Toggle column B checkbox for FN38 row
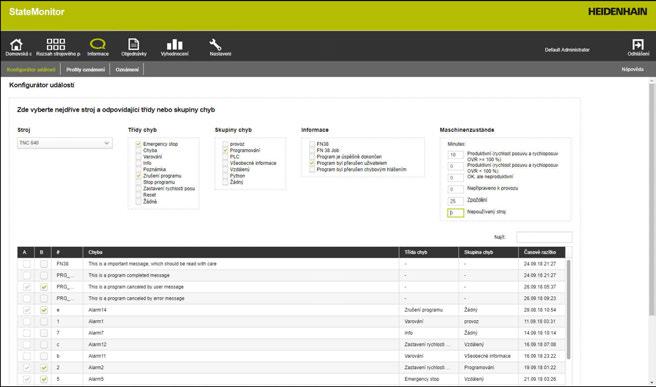This screenshot has width=656, height=387. point(44,264)
